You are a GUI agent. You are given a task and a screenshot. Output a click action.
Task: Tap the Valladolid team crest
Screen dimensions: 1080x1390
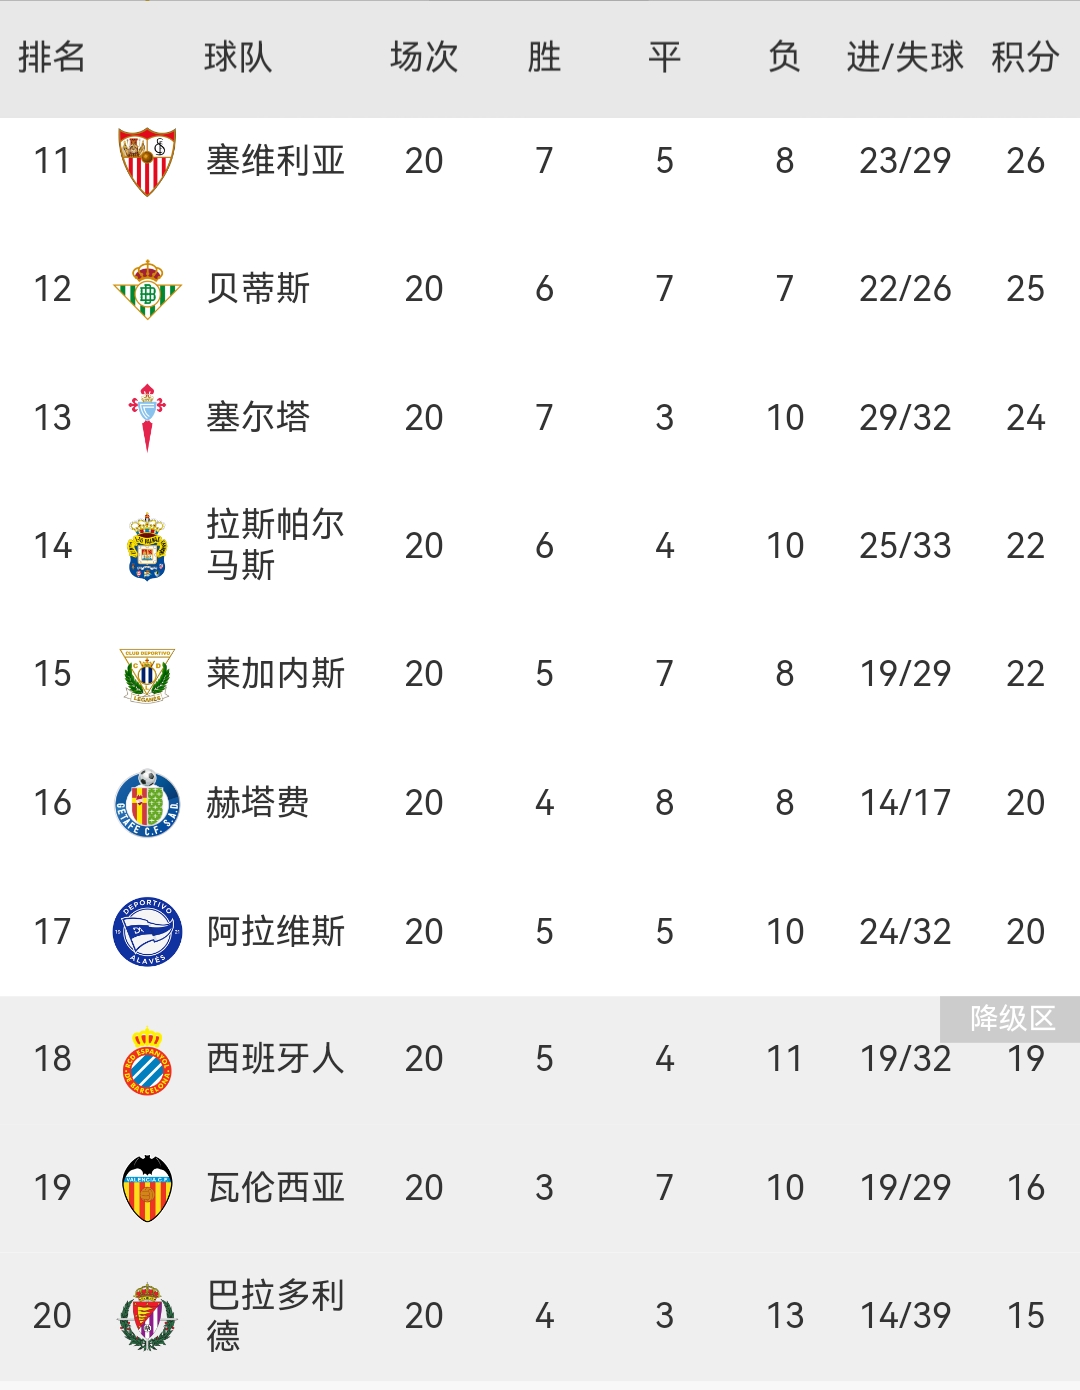click(x=147, y=1316)
